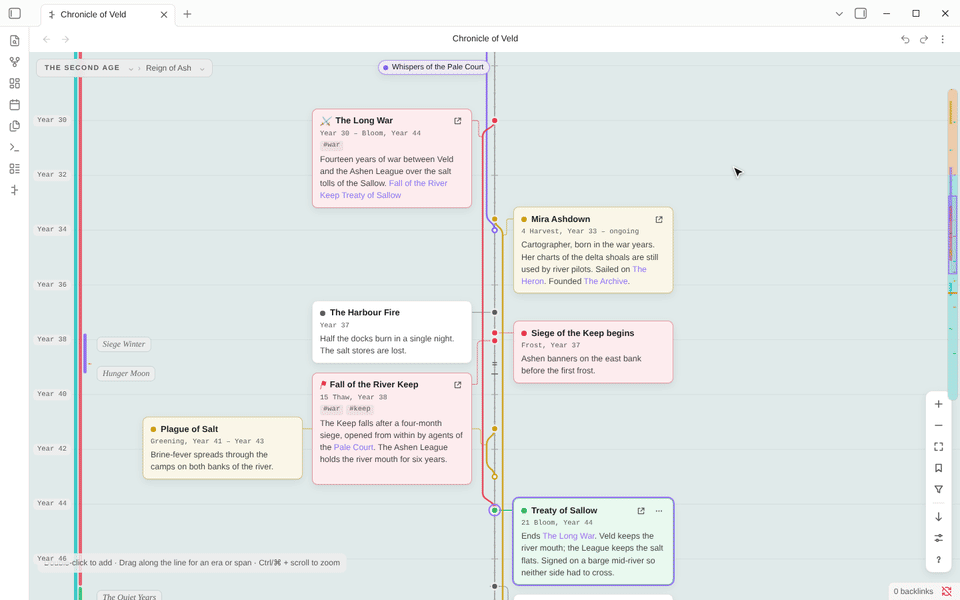960x600 pixels.
Task: Toggle the right sidebar panel
Action: [x=861, y=13]
